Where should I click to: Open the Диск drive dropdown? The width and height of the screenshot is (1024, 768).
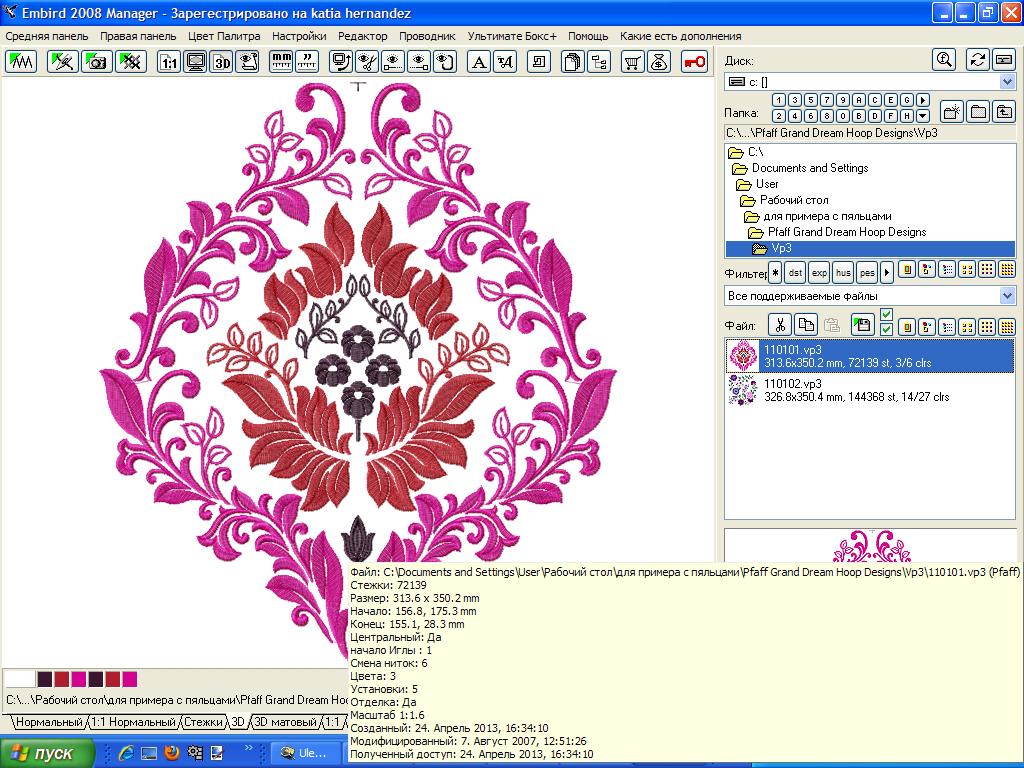[1007, 82]
